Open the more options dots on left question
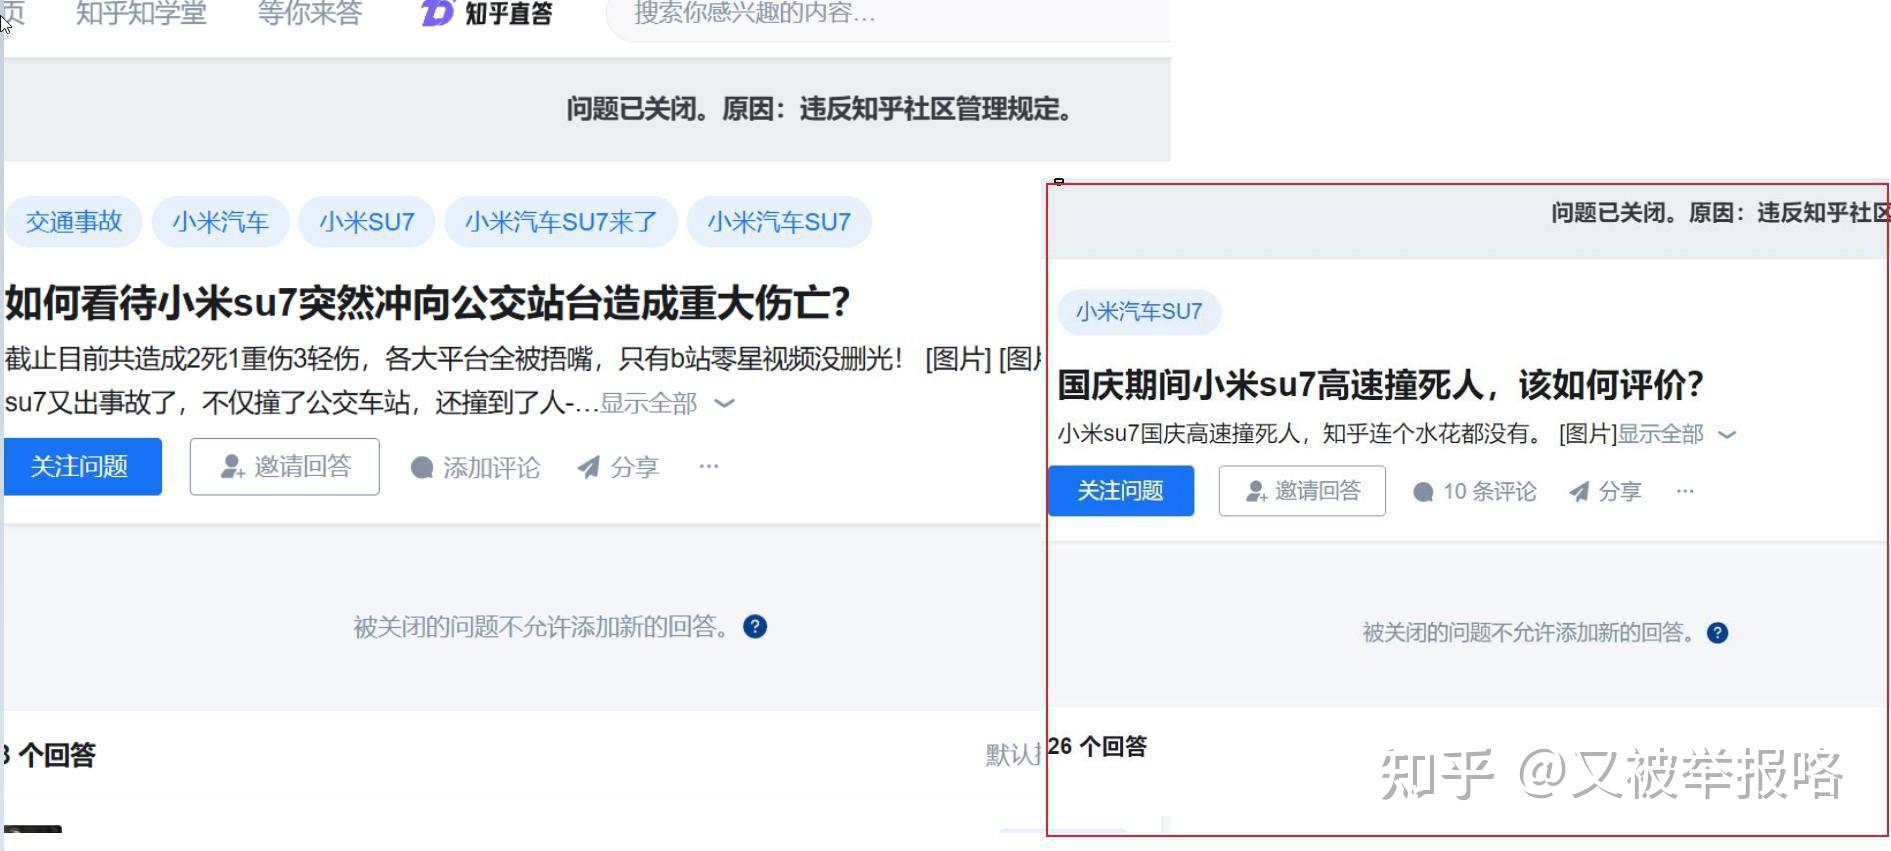The width and height of the screenshot is (1891, 851). point(709,466)
